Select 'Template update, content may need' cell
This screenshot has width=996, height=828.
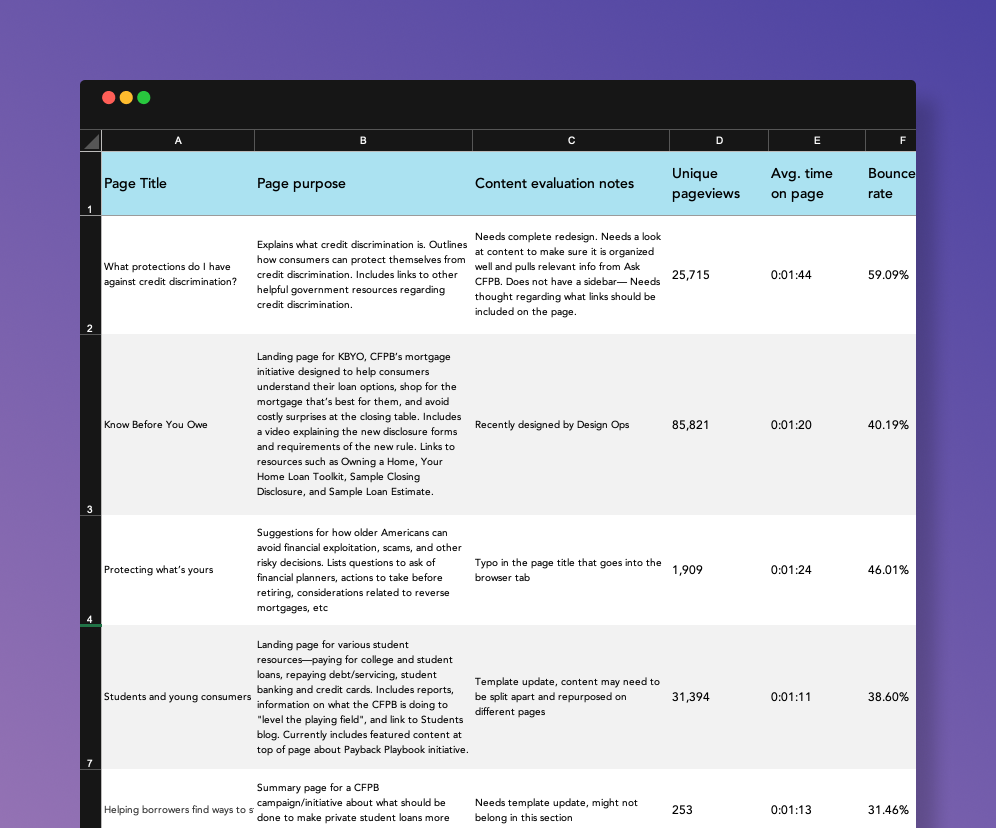pyautogui.click(x=571, y=697)
